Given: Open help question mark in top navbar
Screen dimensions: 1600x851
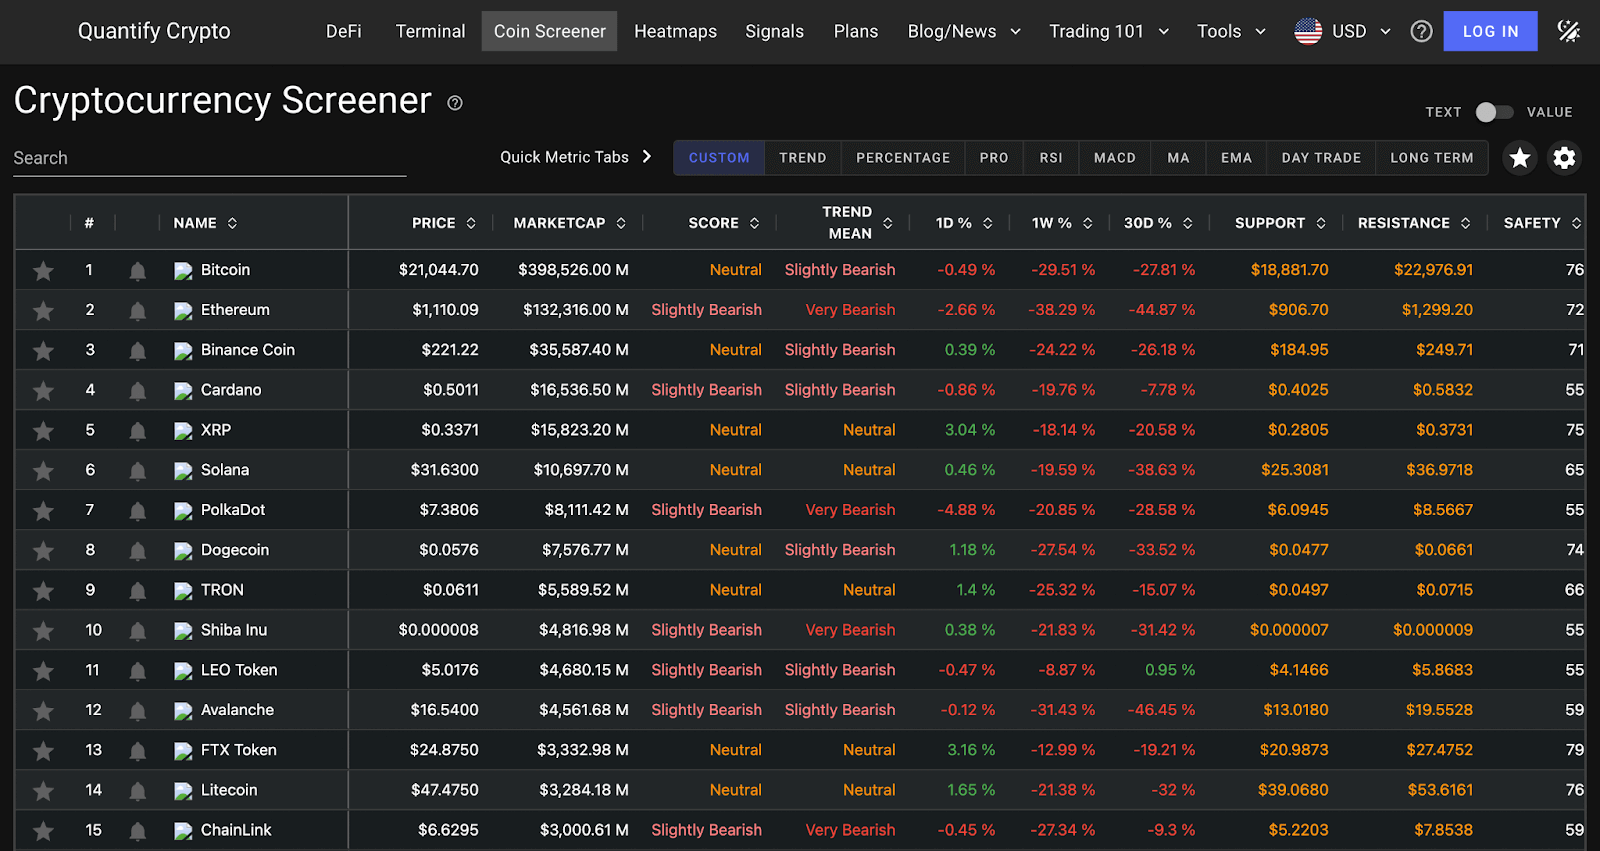Looking at the screenshot, I should 1421,31.
